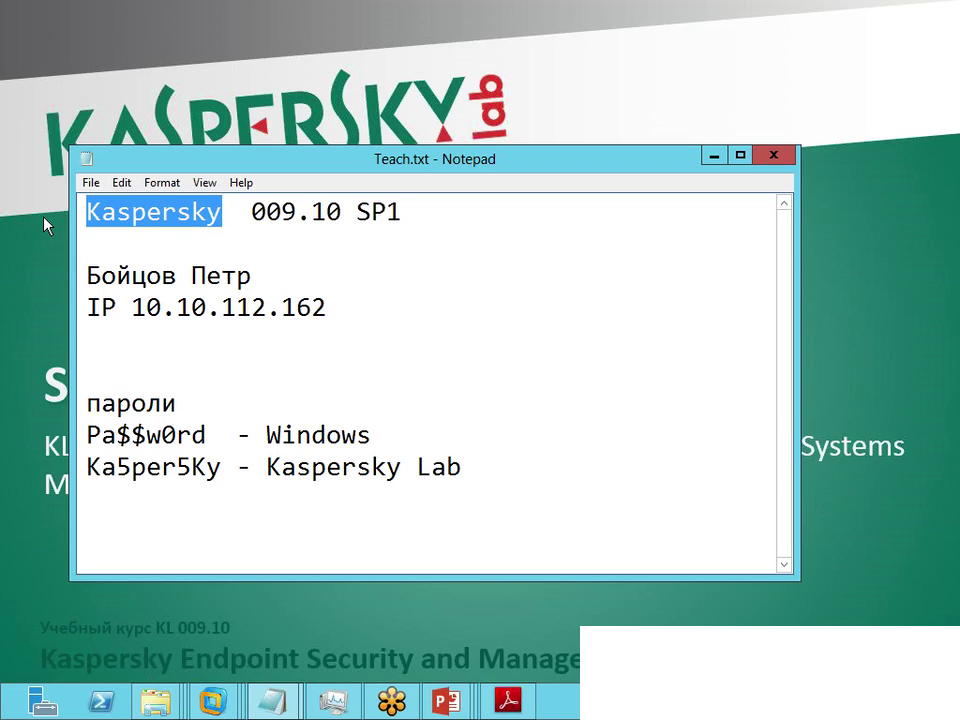Open Server Manager from the taskbar
Screen dimensions: 960x720
point(42,702)
